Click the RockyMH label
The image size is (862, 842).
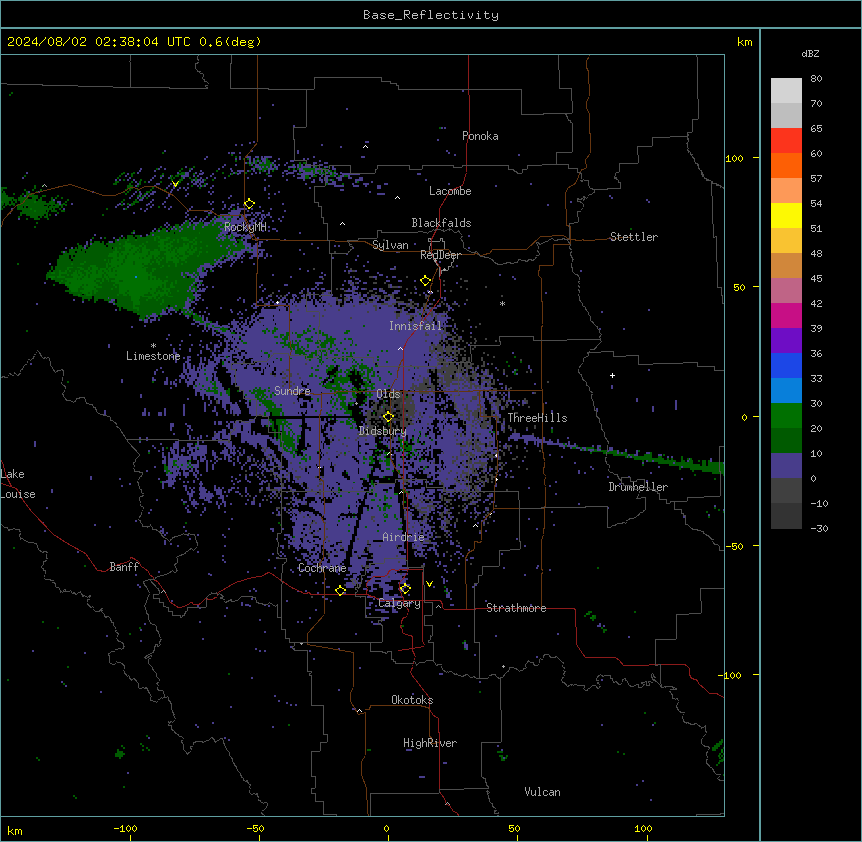245,227
